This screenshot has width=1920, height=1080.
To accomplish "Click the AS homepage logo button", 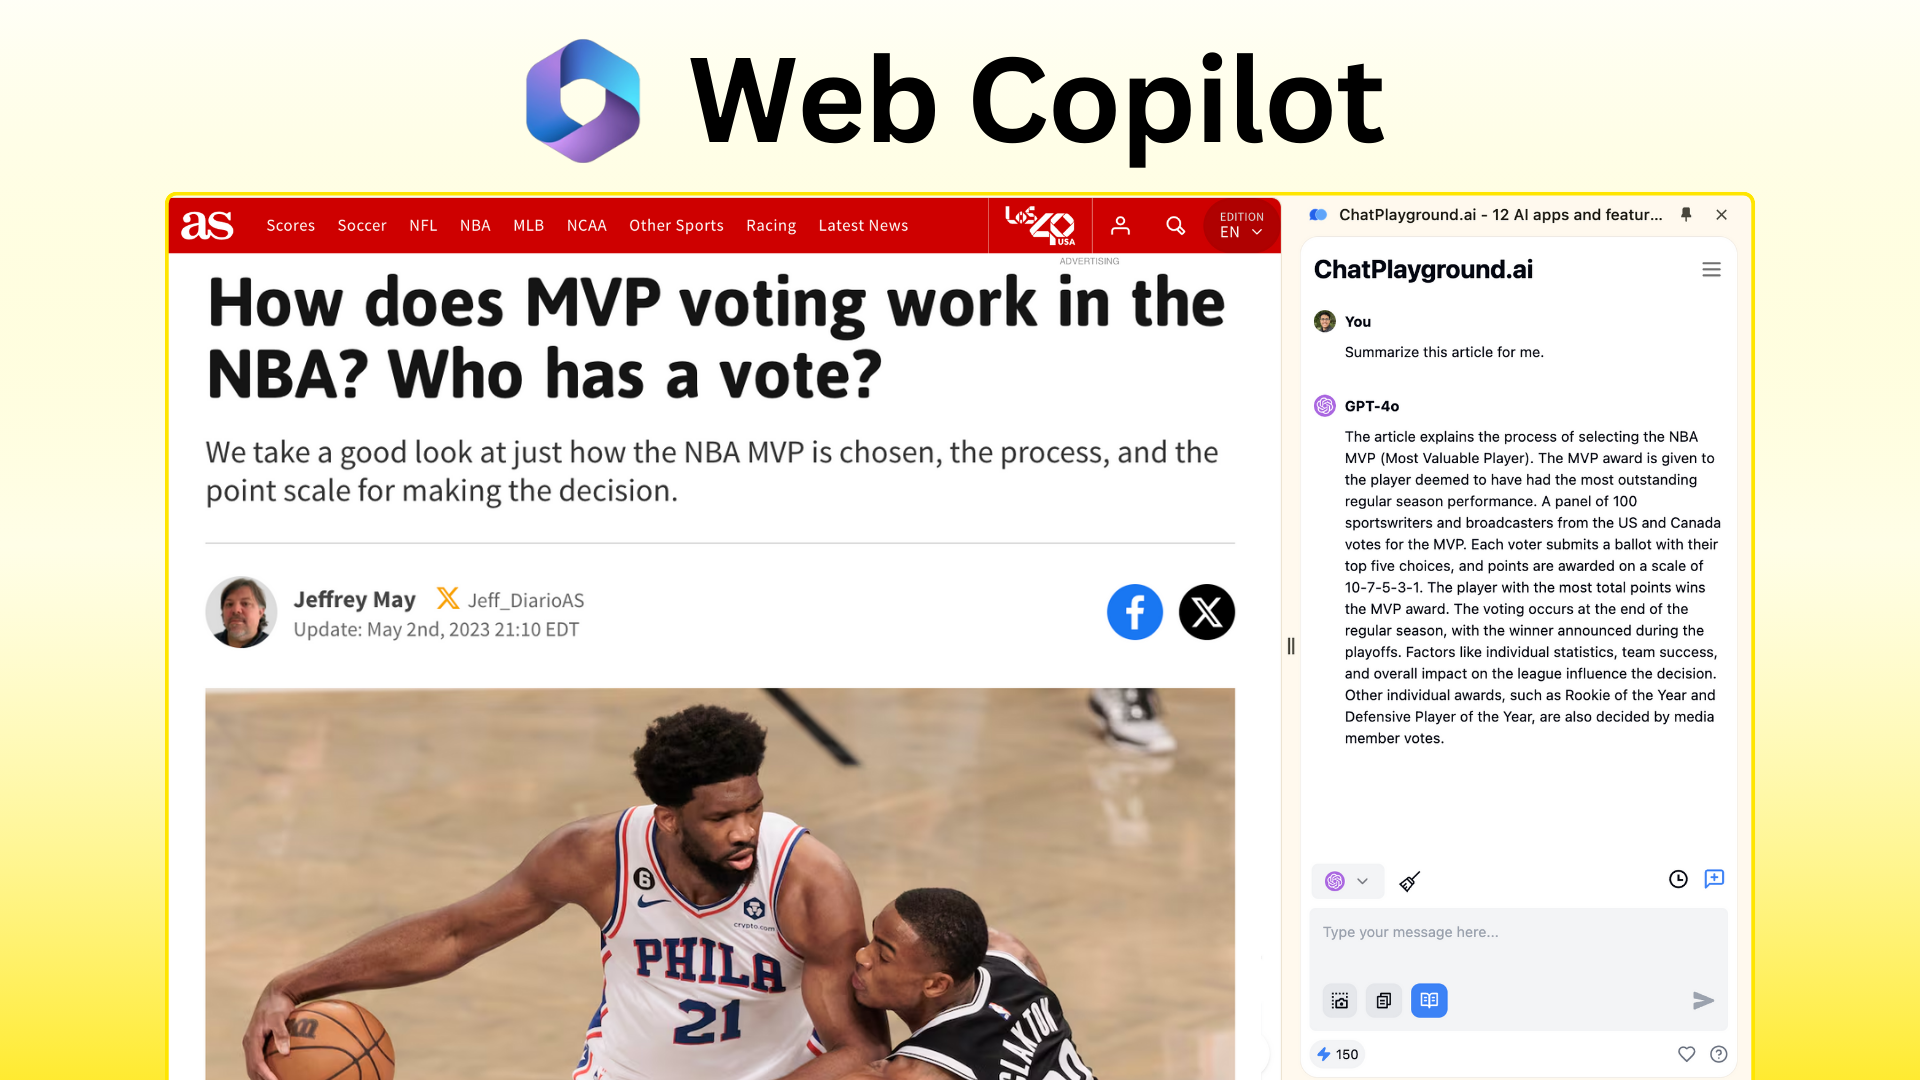I will (208, 225).
